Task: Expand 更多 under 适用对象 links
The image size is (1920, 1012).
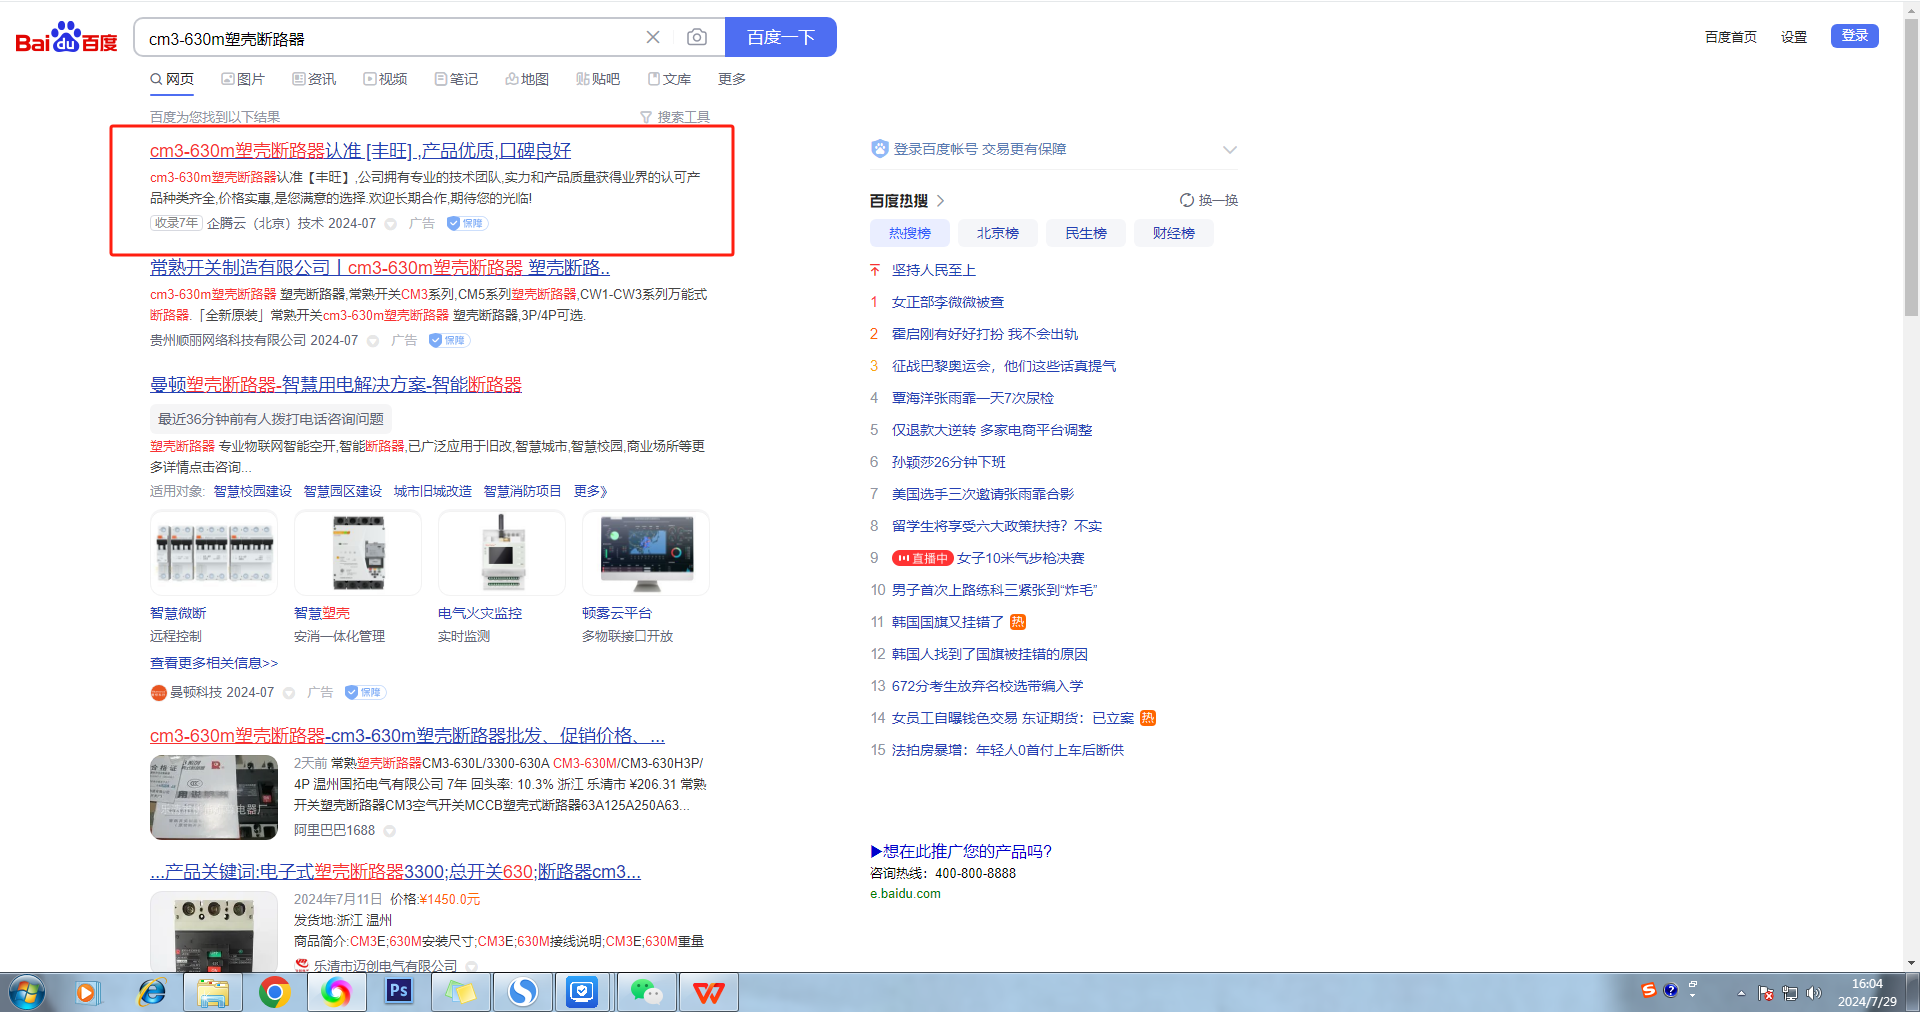Action: 590,491
